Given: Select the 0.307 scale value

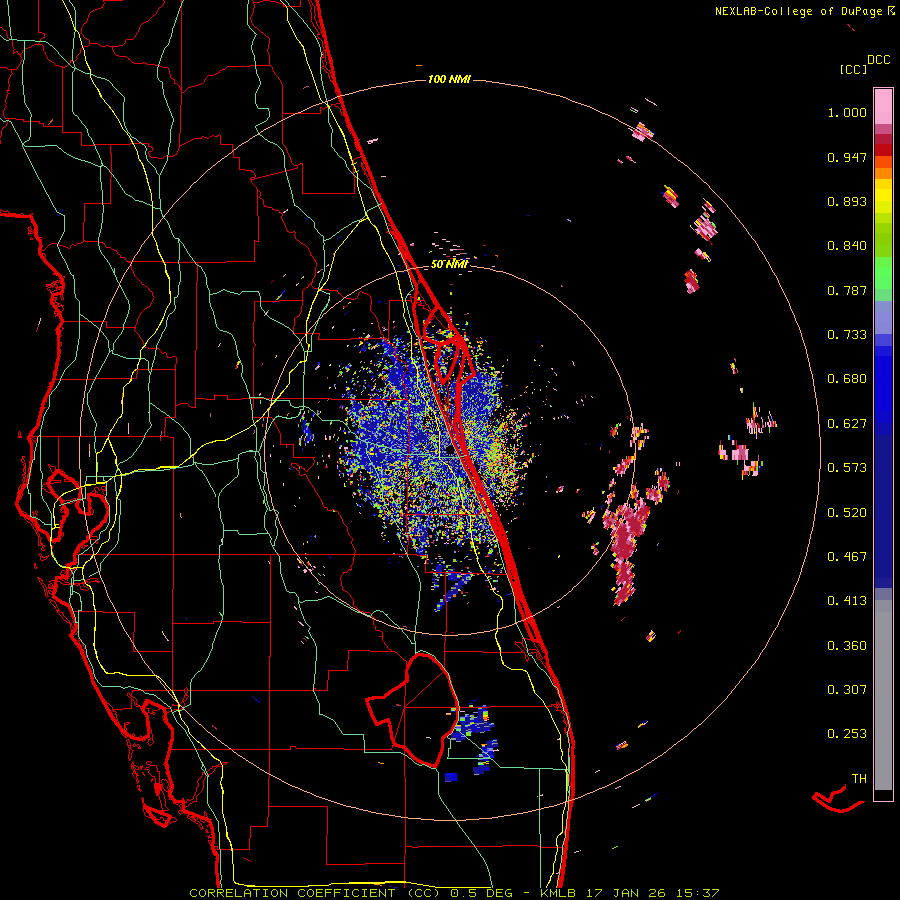Looking at the screenshot, I should coord(847,690).
